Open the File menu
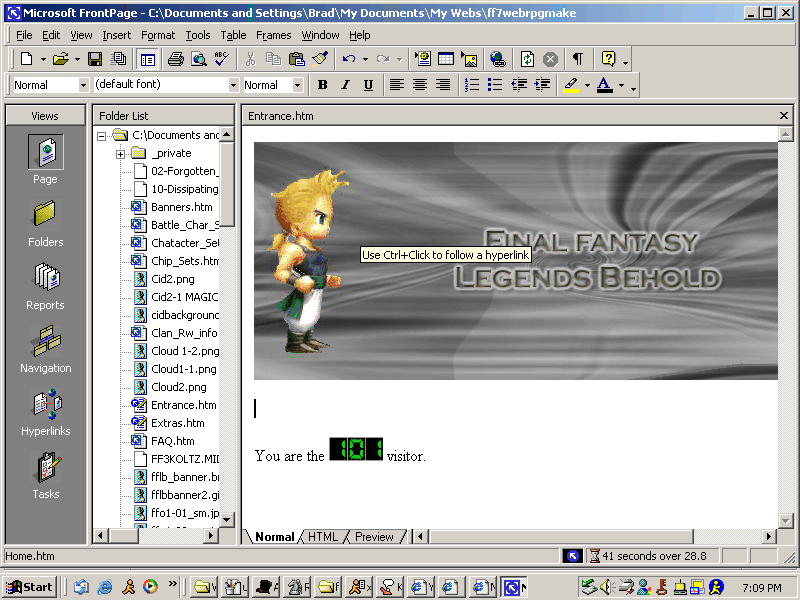The height and width of the screenshot is (600, 800). coord(24,35)
